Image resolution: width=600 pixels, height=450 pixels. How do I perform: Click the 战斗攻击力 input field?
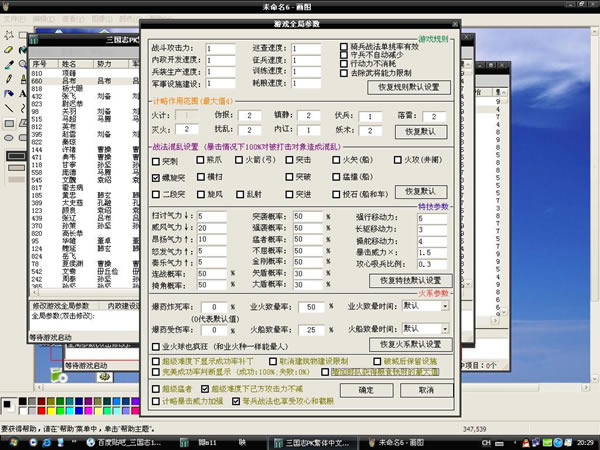click(x=221, y=47)
